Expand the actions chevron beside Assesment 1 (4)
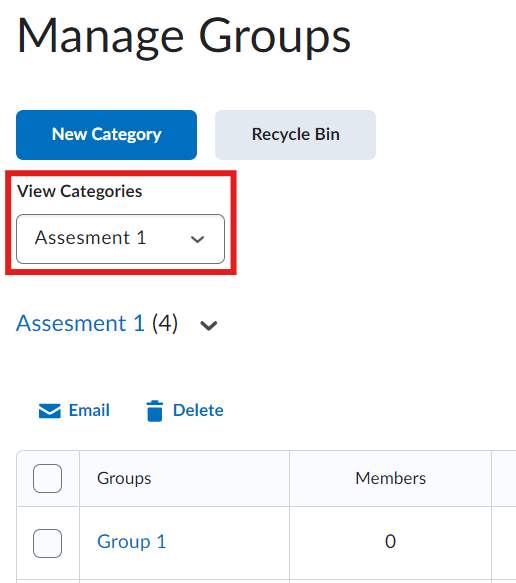This screenshot has height=583, width=516. click(x=209, y=326)
